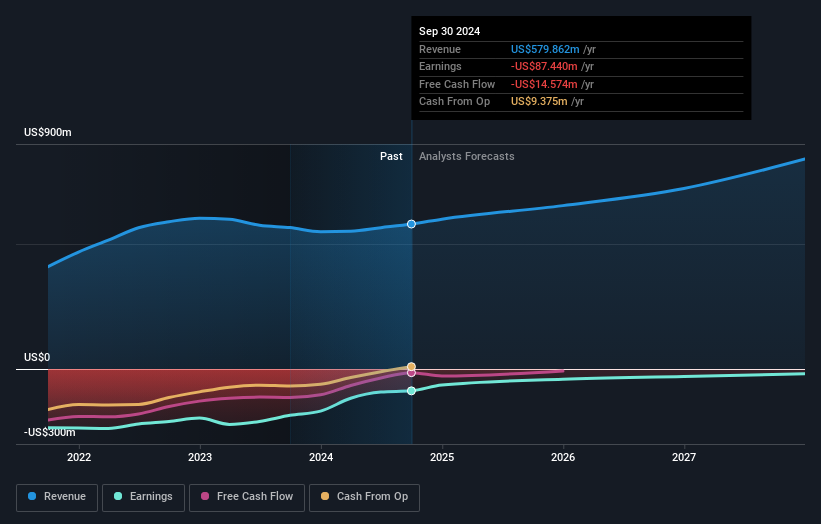The height and width of the screenshot is (524, 821).
Task: Click the 2024 x-axis label
Action: (321, 458)
